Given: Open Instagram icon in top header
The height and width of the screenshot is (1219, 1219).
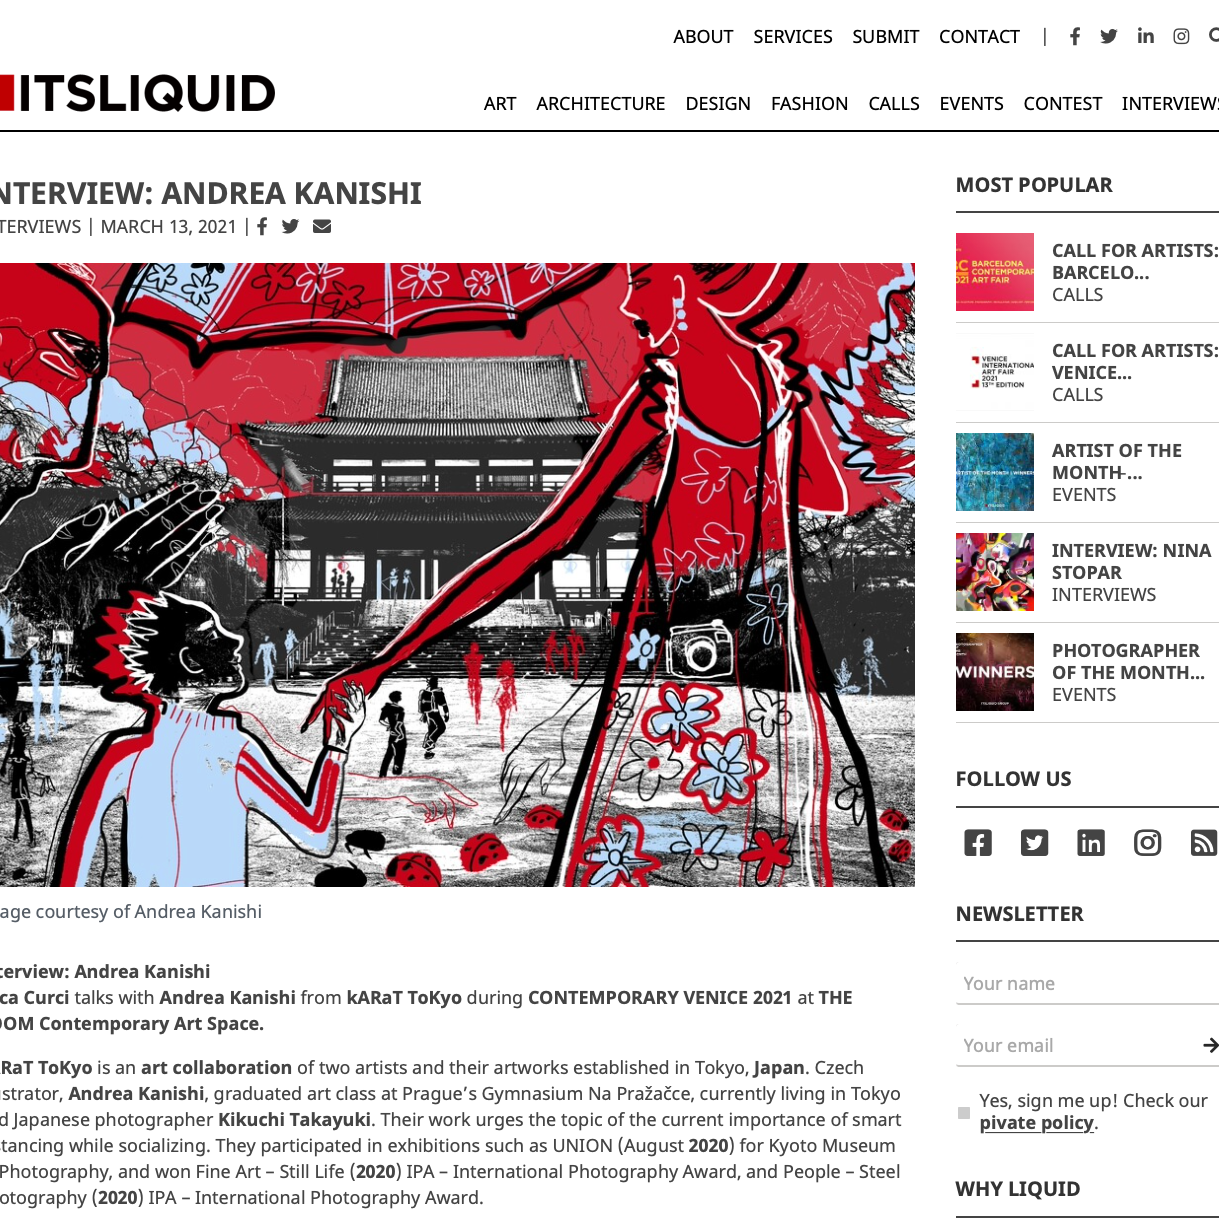Looking at the screenshot, I should pyautogui.click(x=1181, y=37).
